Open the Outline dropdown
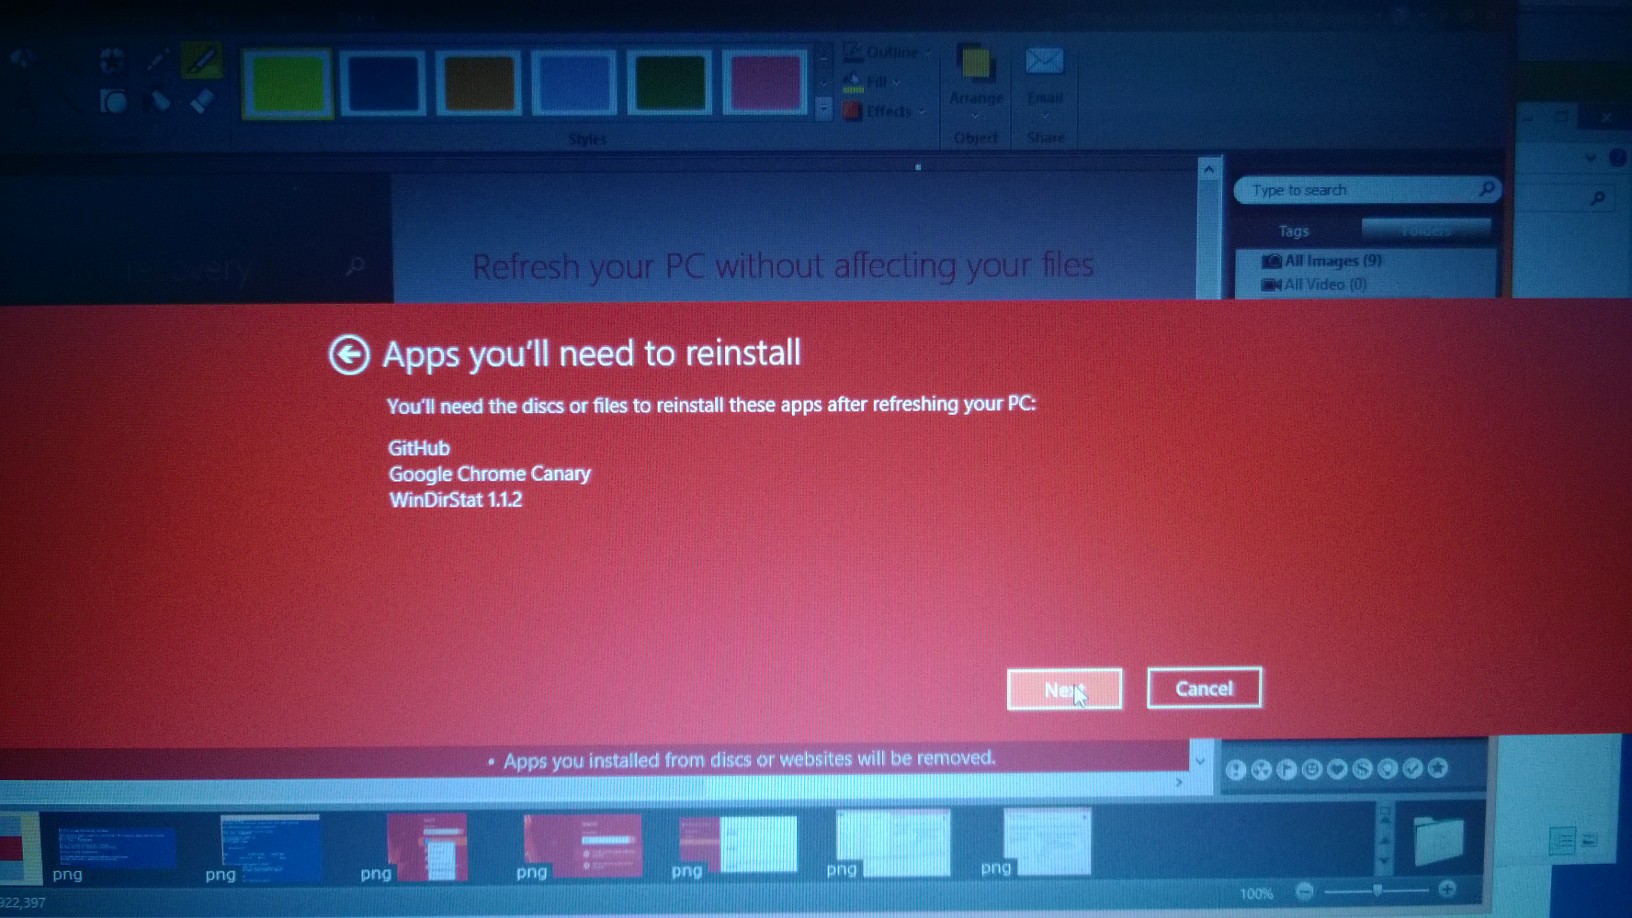The width and height of the screenshot is (1632, 918). (887, 52)
